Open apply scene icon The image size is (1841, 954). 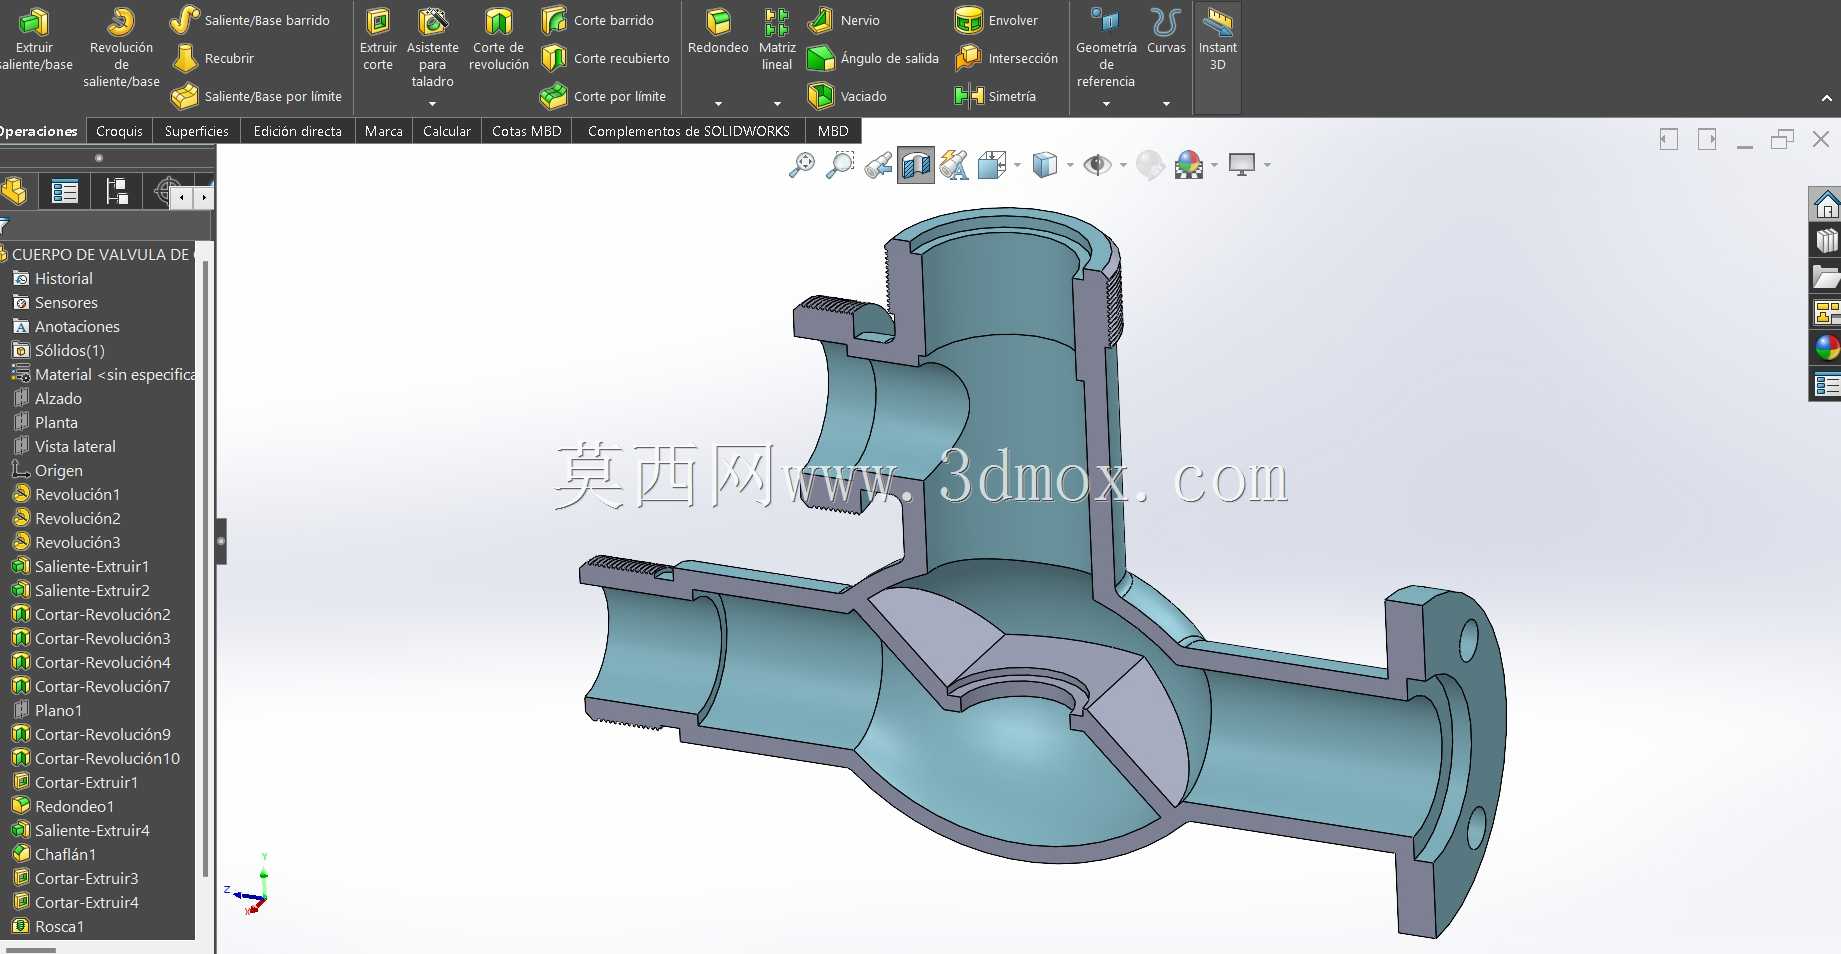[x=1188, y=165]
